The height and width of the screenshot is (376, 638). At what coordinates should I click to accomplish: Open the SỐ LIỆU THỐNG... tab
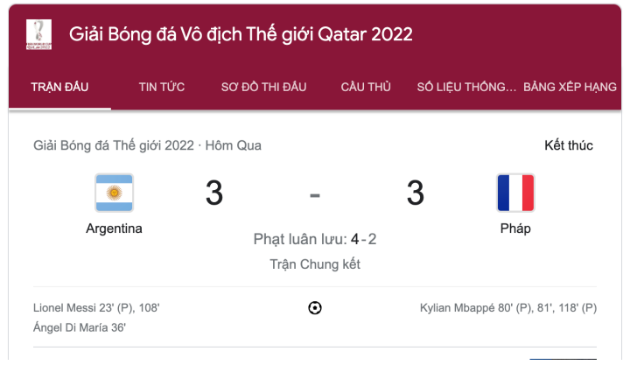(467, 87)
